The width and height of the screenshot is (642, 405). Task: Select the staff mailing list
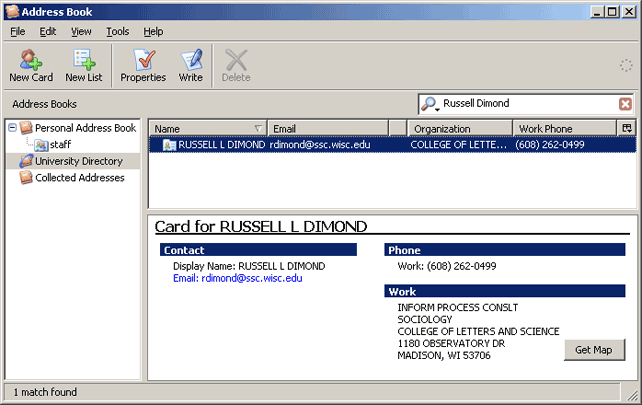pyautogui.click(x=60, y=145)
